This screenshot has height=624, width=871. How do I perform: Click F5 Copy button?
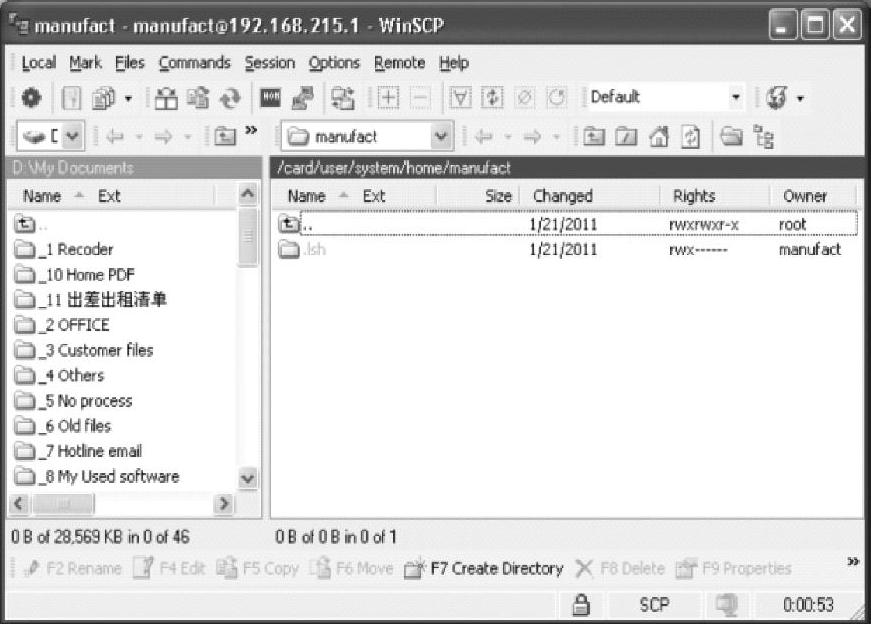pyautogui.click(x=257, y=568)
